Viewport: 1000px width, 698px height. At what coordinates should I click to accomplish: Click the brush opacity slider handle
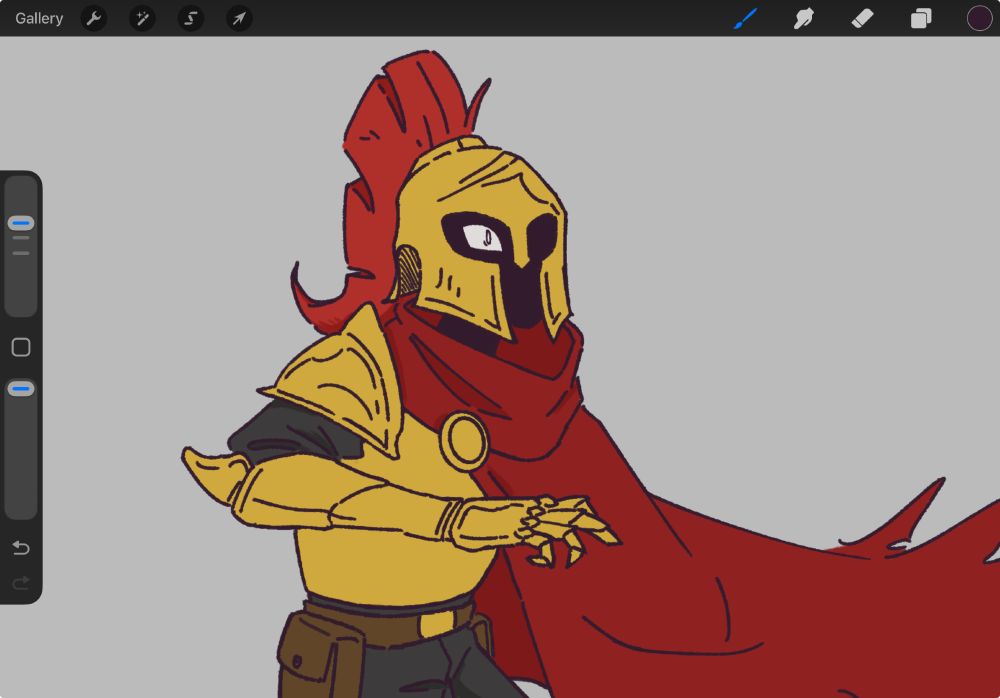click(21, 389)
